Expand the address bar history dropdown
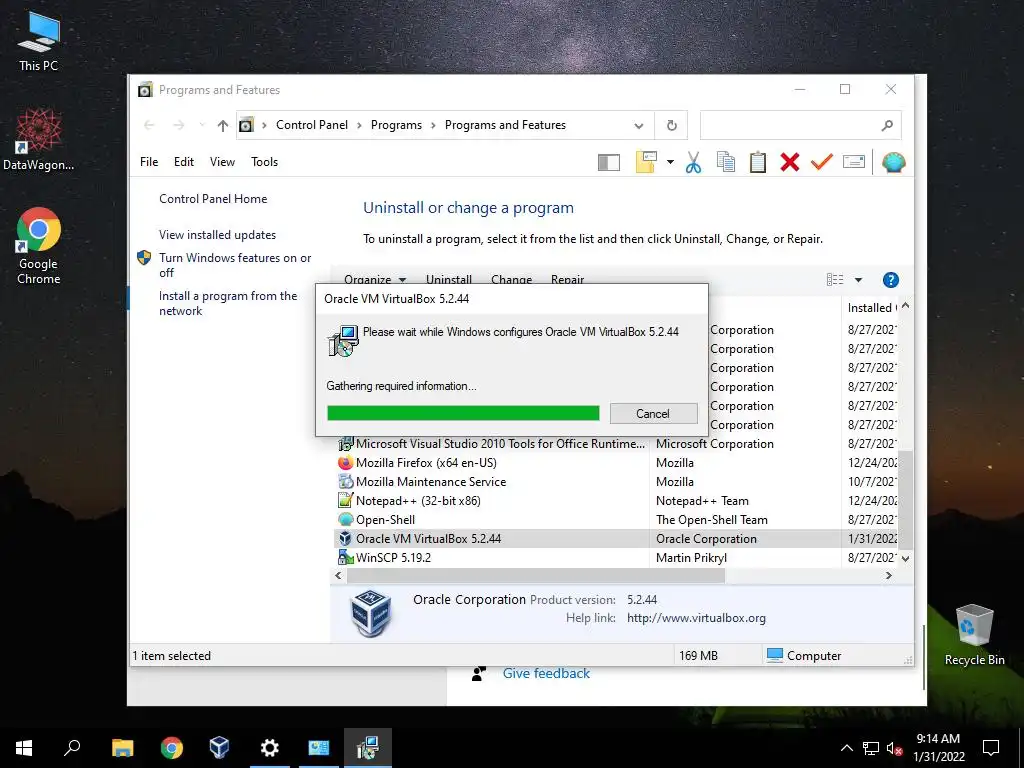Image resolution: width=1024 pixels, height=768 pixels. 639,125
